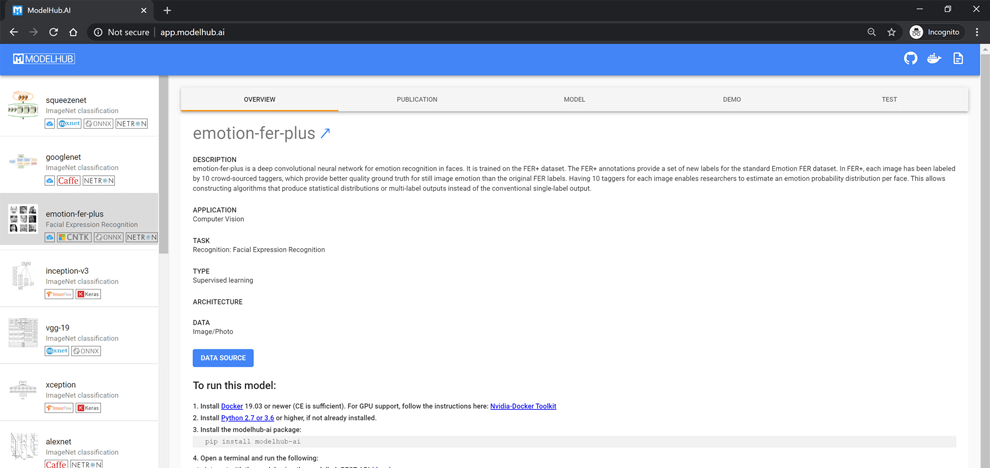Image resolution: width=990 pixels, height=468 pixels.
Task: Select xception model in sidebar
Action: coord(80,392)
